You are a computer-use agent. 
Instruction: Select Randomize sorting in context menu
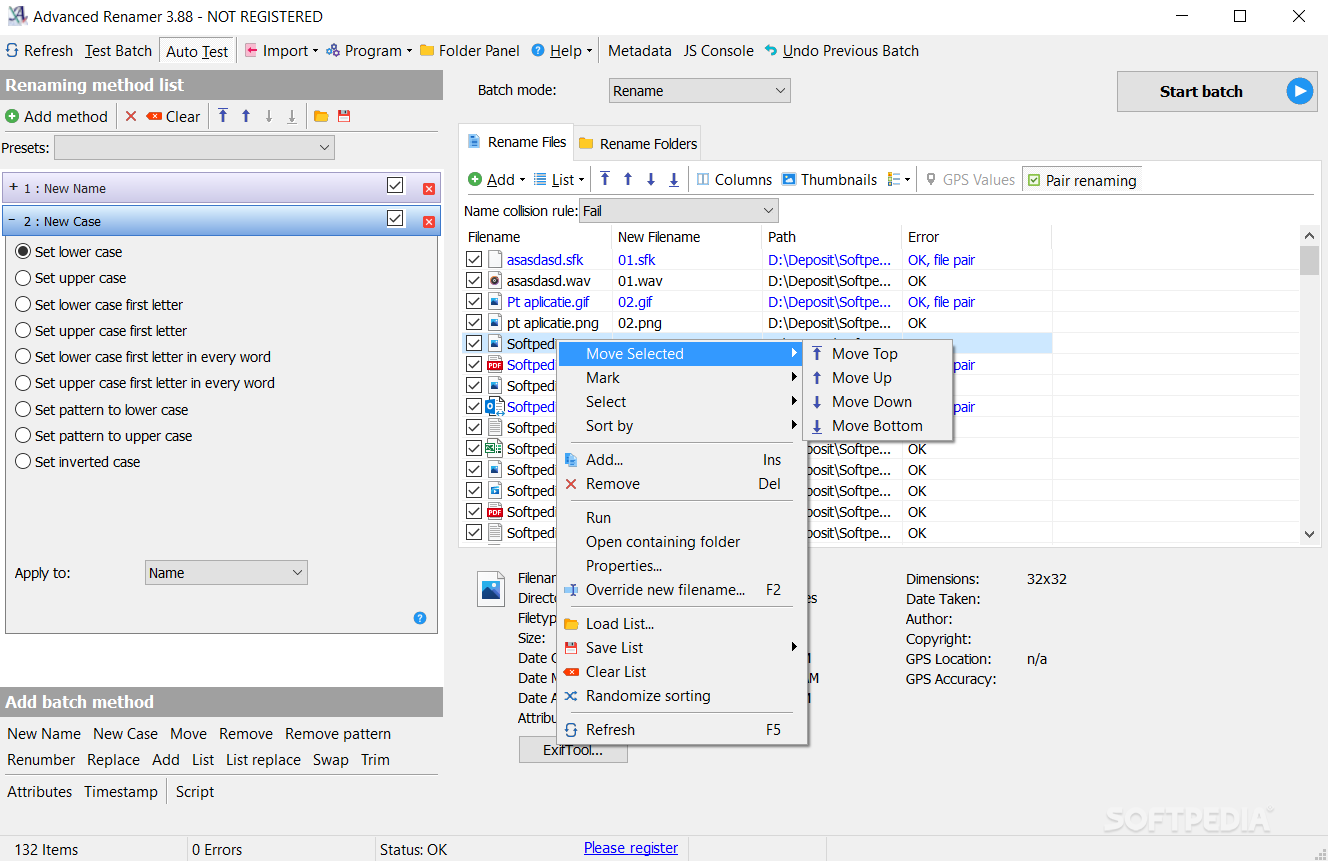648,696
